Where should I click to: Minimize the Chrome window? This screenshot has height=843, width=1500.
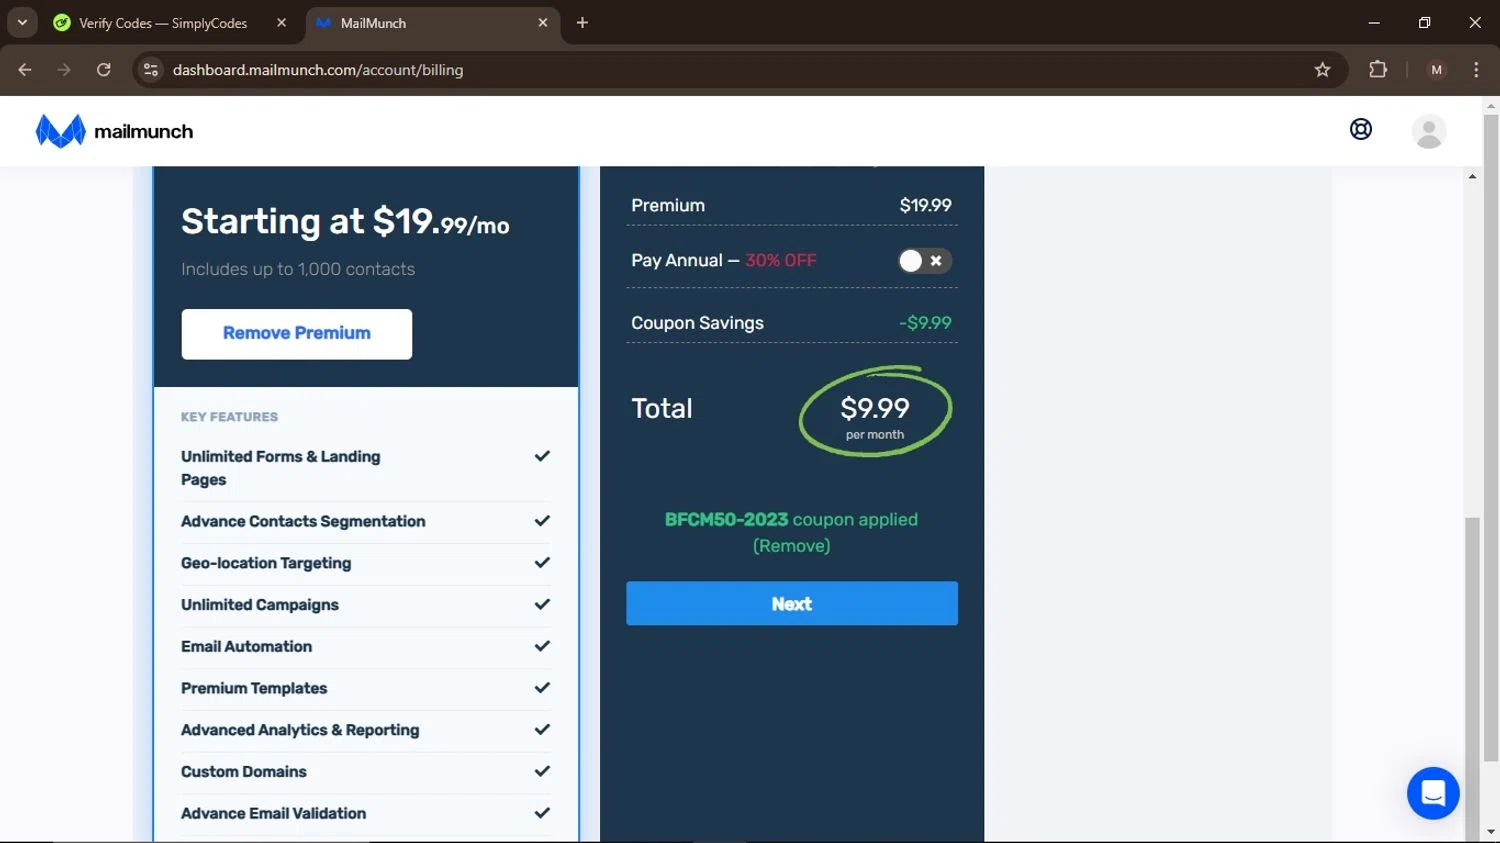coord(1374,22)
